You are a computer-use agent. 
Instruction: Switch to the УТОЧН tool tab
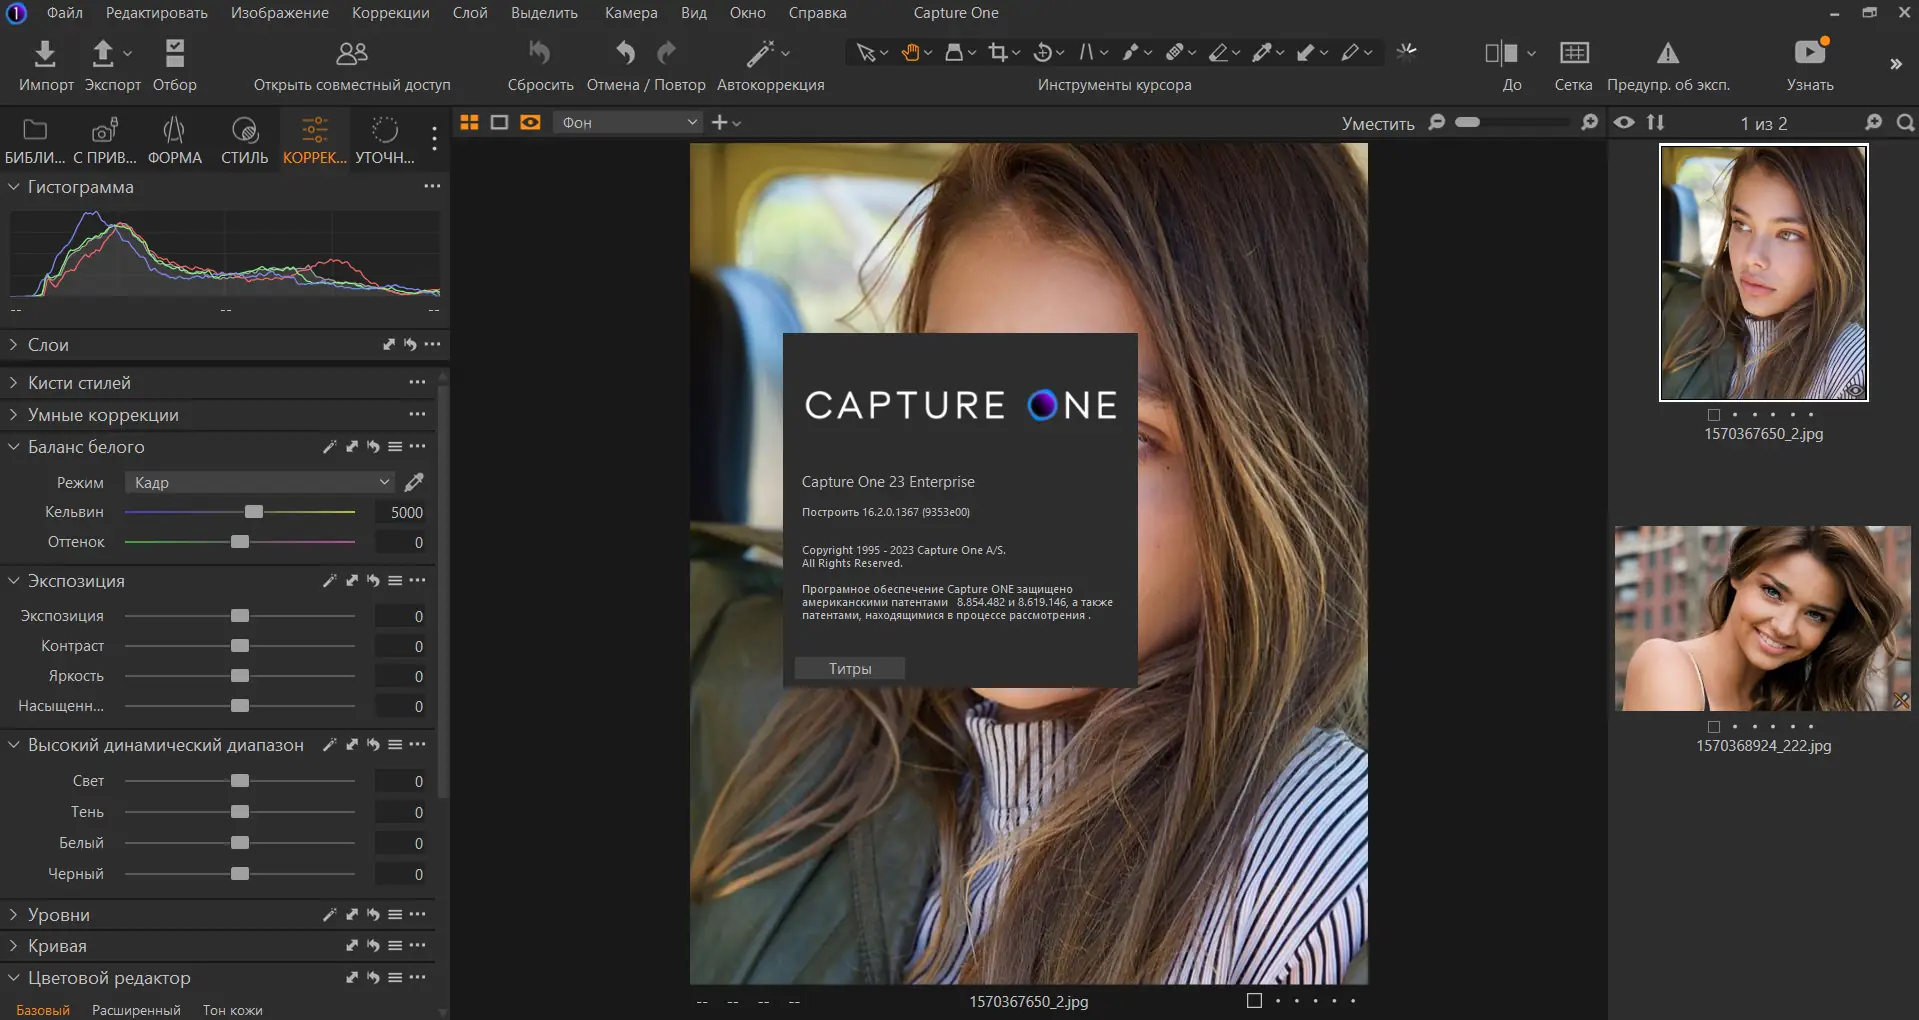pyautogui.click(x=385, y=138)
